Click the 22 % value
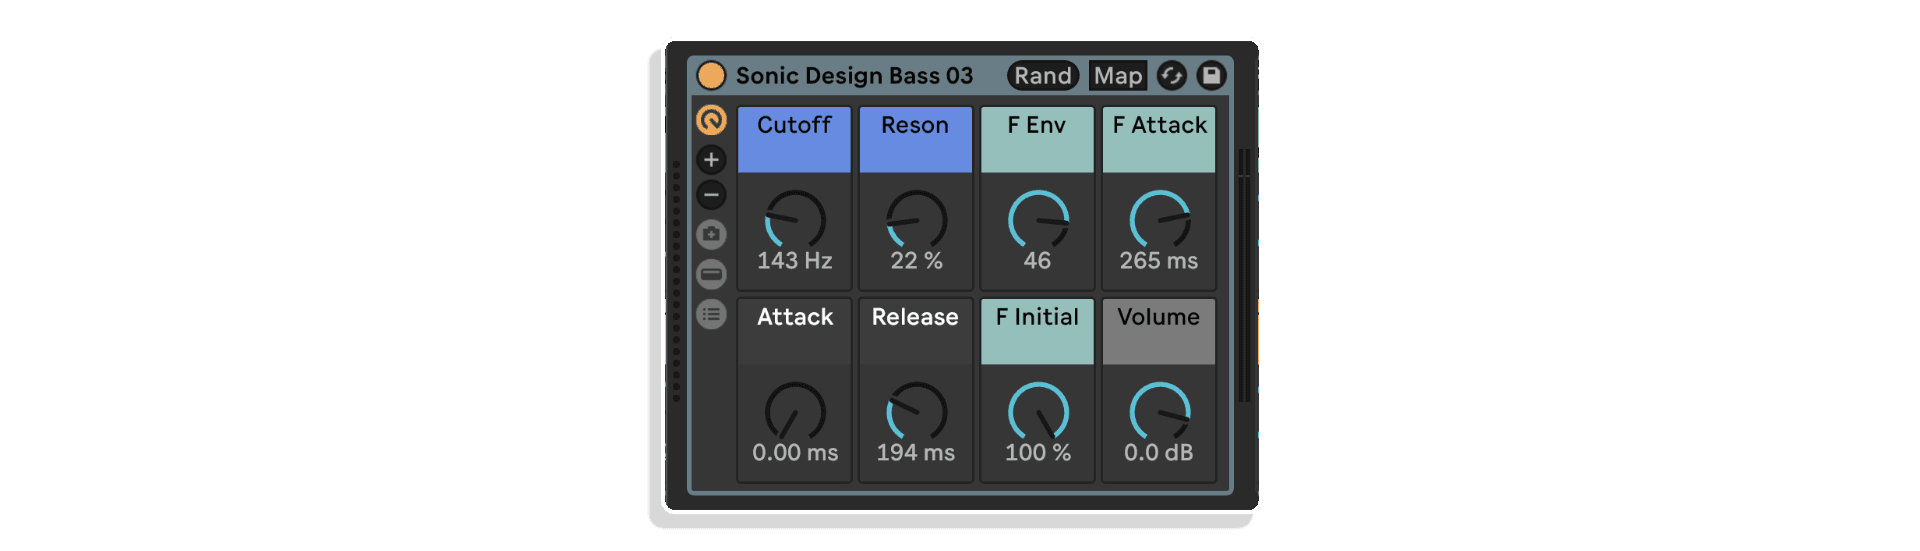Viewport: 1920px width, 551px height. click(916, 261)
